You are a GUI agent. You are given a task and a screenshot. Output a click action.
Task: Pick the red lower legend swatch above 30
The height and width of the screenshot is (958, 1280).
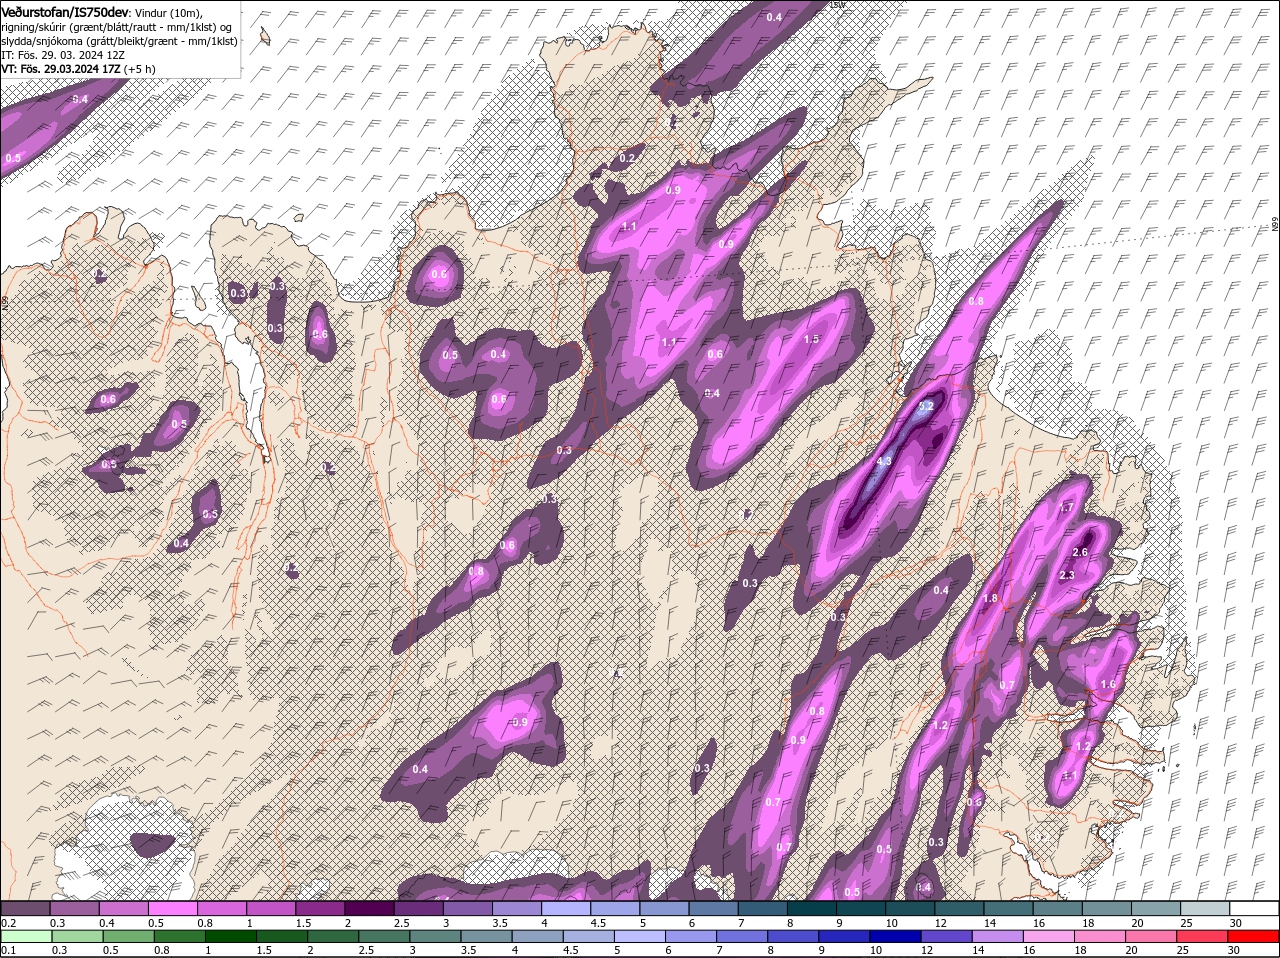point(1254,936)
